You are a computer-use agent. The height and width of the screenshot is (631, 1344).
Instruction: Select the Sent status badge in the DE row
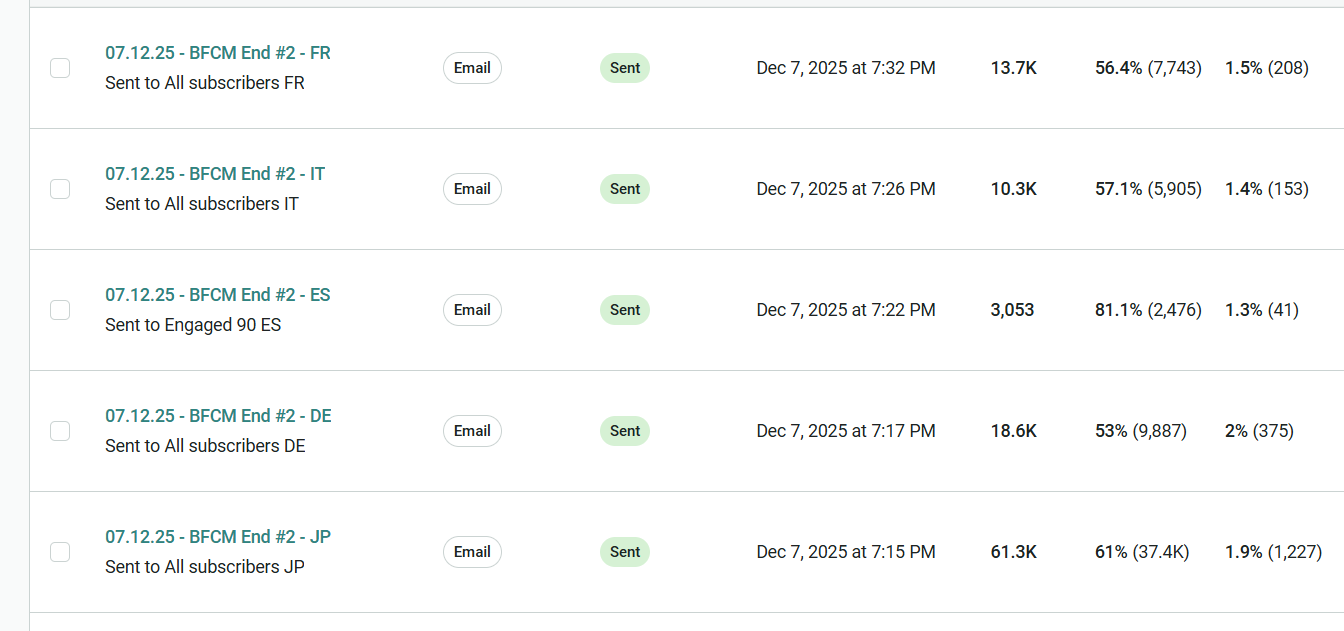[x=625, y=431]
